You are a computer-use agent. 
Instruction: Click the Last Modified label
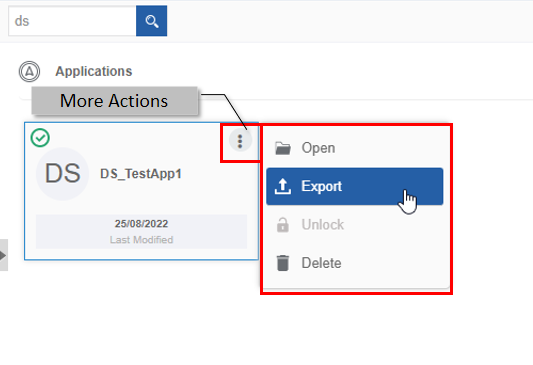[141, 240]
